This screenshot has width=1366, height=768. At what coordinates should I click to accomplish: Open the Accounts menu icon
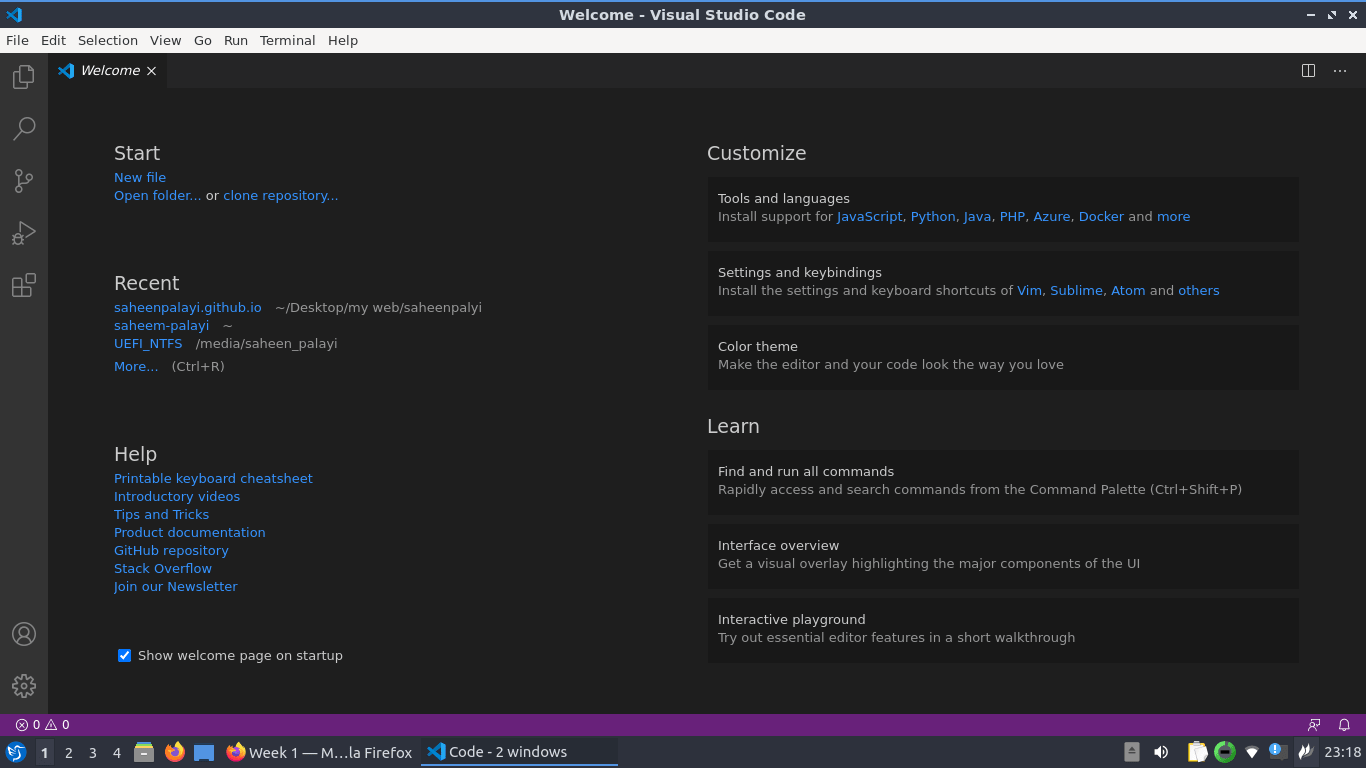coord(24,634)
